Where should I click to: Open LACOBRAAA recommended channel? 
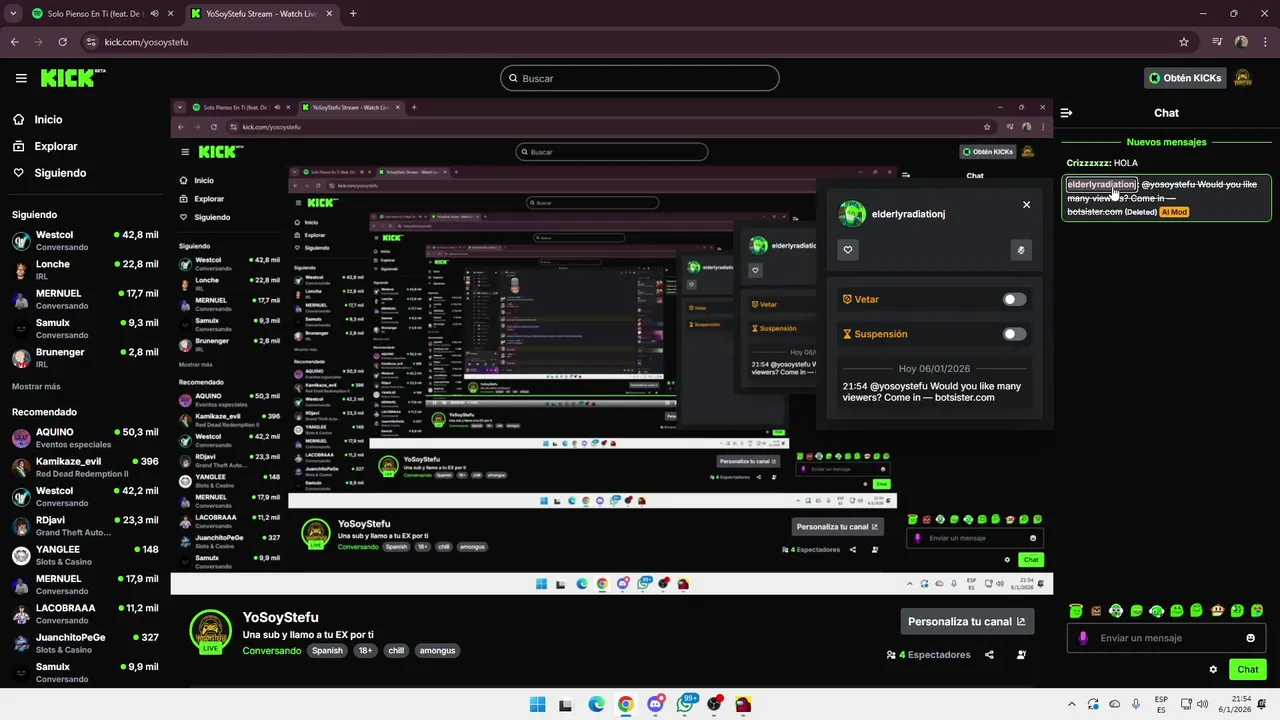click(x=85, y=614)
